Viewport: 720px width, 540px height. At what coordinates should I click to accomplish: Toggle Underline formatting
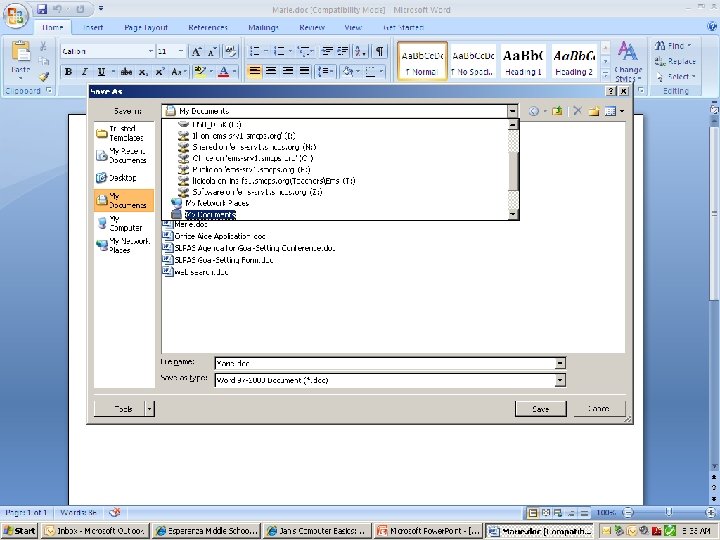coord(101,72)
